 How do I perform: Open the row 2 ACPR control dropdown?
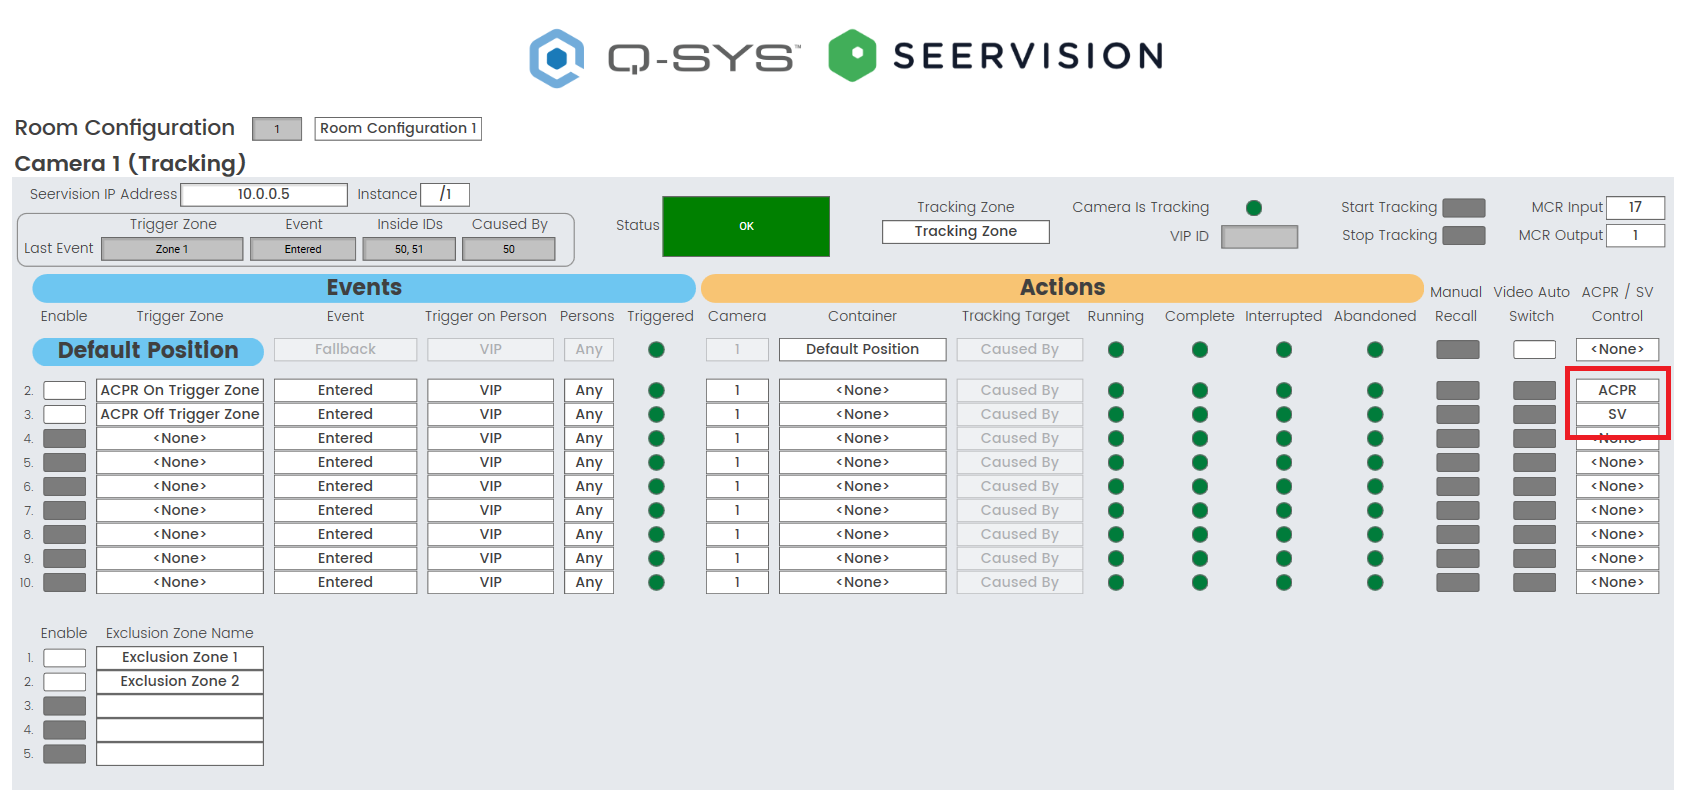pyautogui.click(x=1617, y=390)
